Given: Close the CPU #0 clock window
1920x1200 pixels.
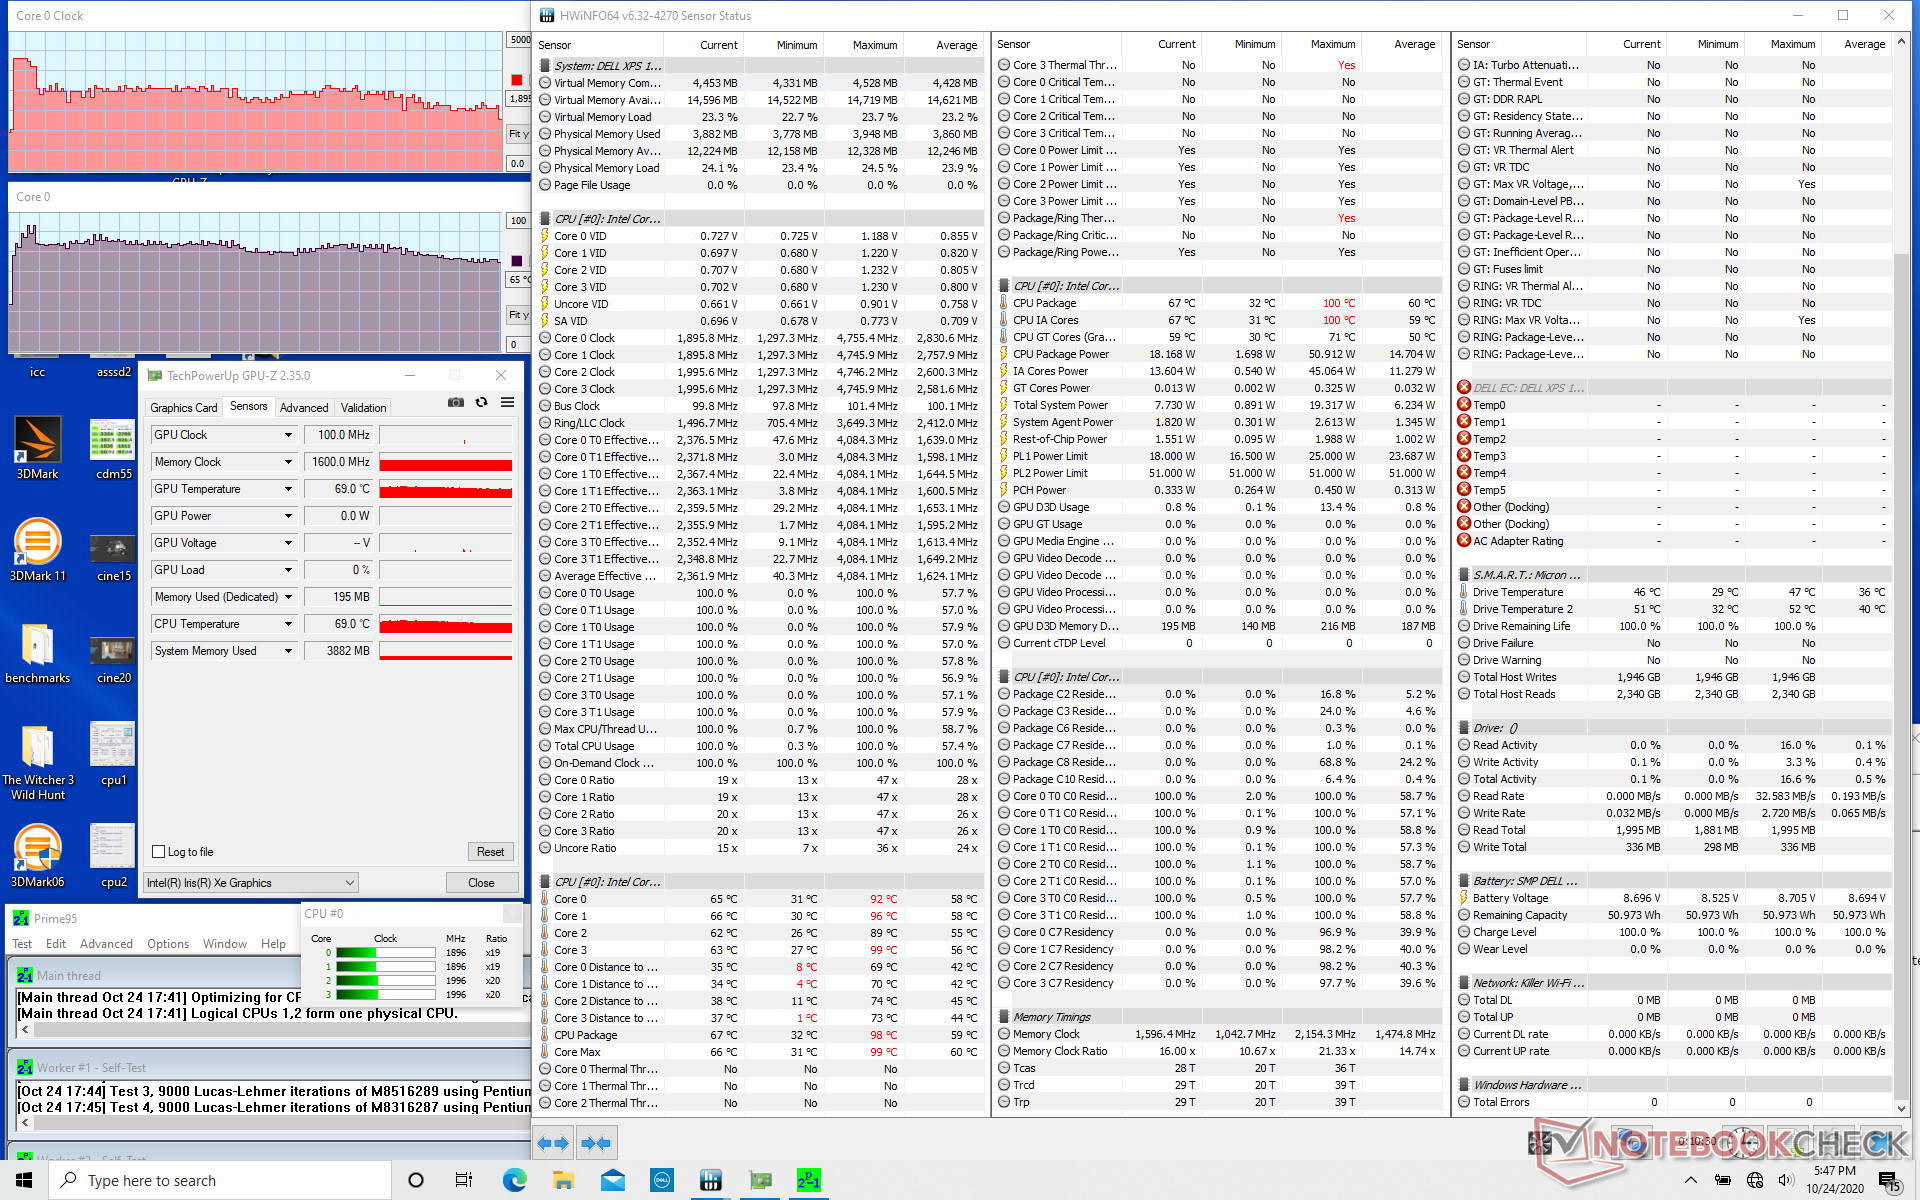Looking at the screenshot, I should pos(512,913).
